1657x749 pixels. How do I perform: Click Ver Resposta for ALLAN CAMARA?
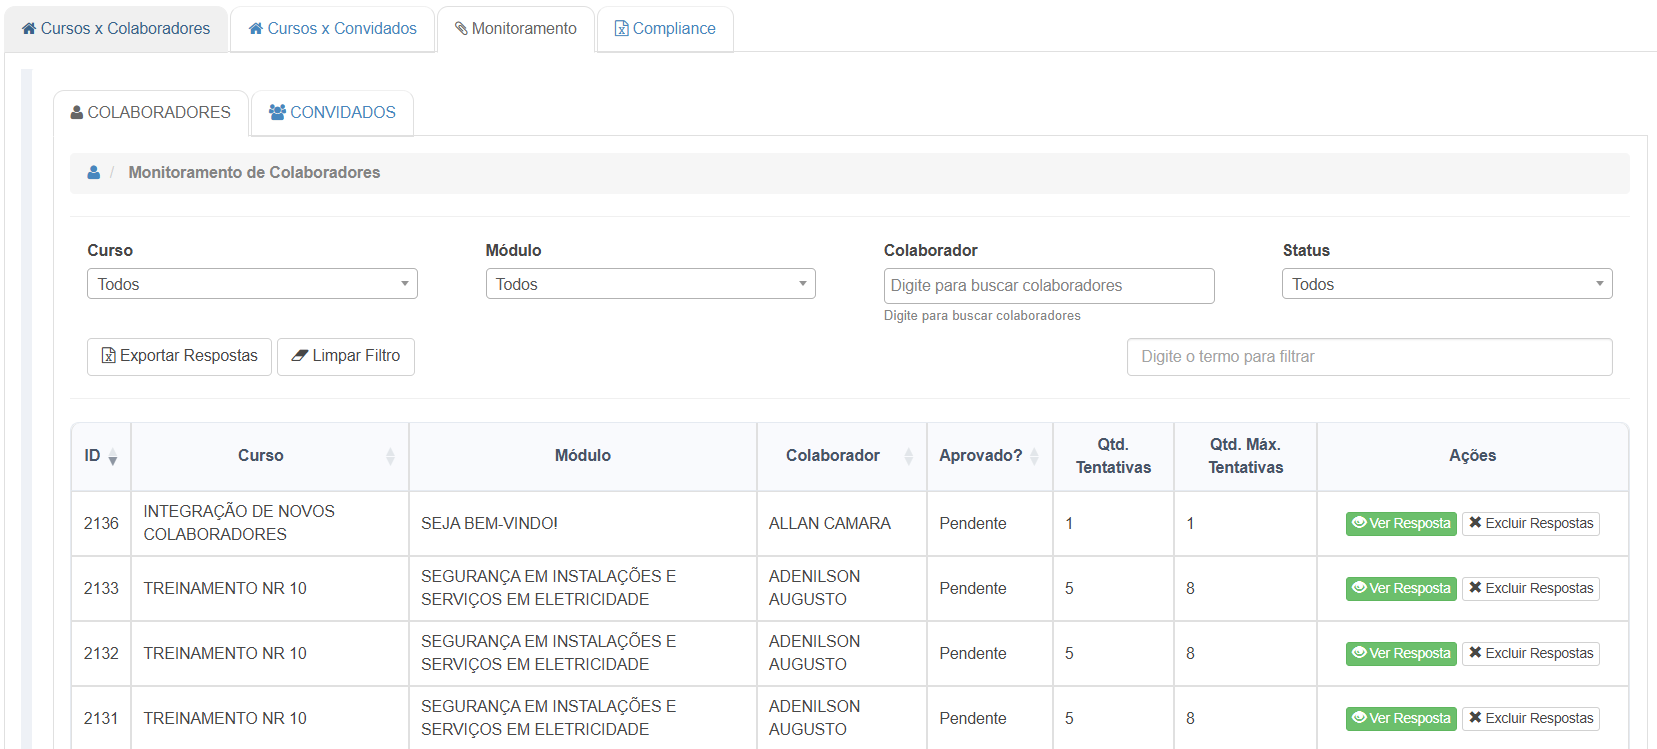coord(1400,524)
